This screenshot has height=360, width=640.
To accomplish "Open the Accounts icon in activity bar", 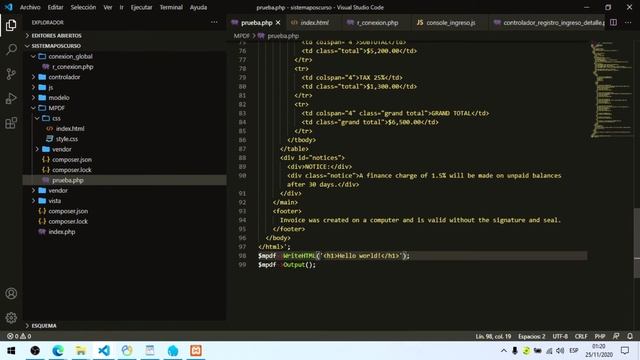I will [x=11, y=293].
